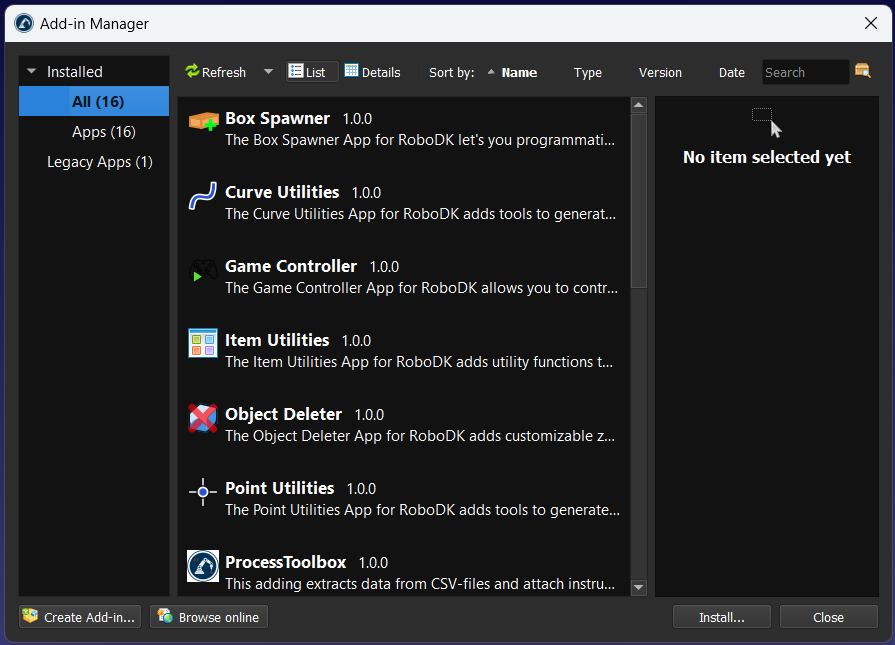This screenshot has width=895, height=645.
Task: Click the Object Deleter red-cross icon
Action: 203,418
